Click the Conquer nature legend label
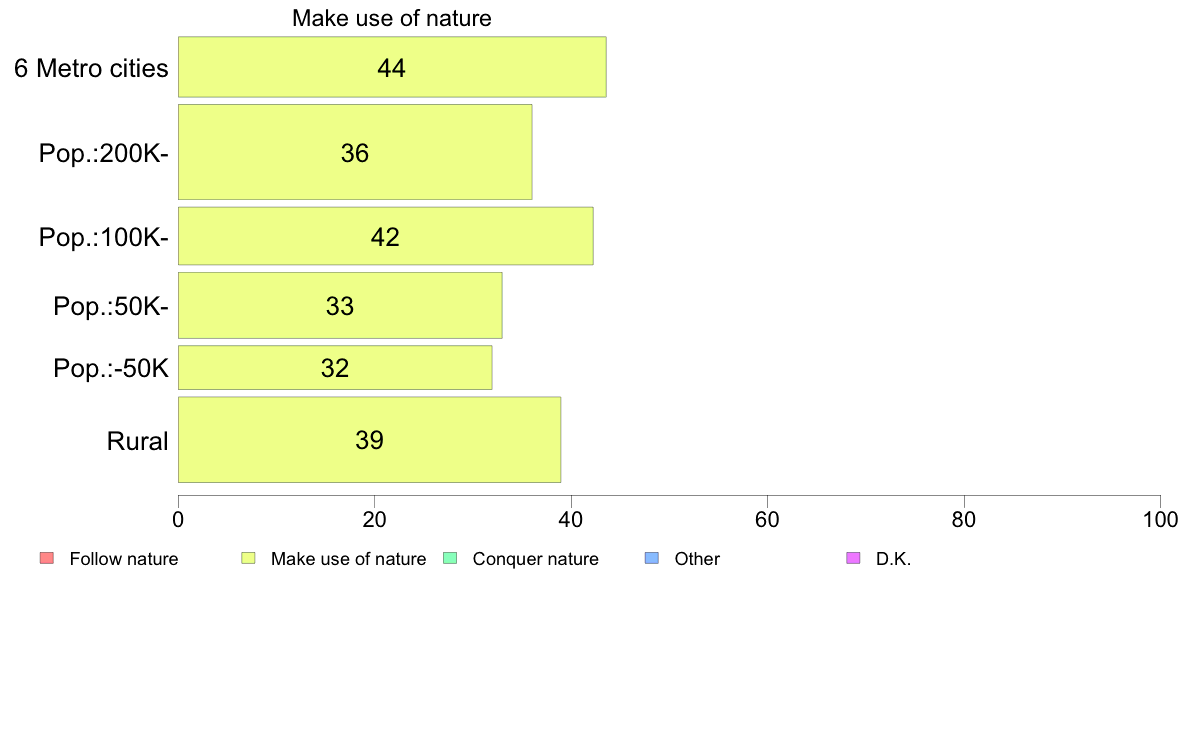1188x736 pixels. pyautogui.click(x=535, y=559)
